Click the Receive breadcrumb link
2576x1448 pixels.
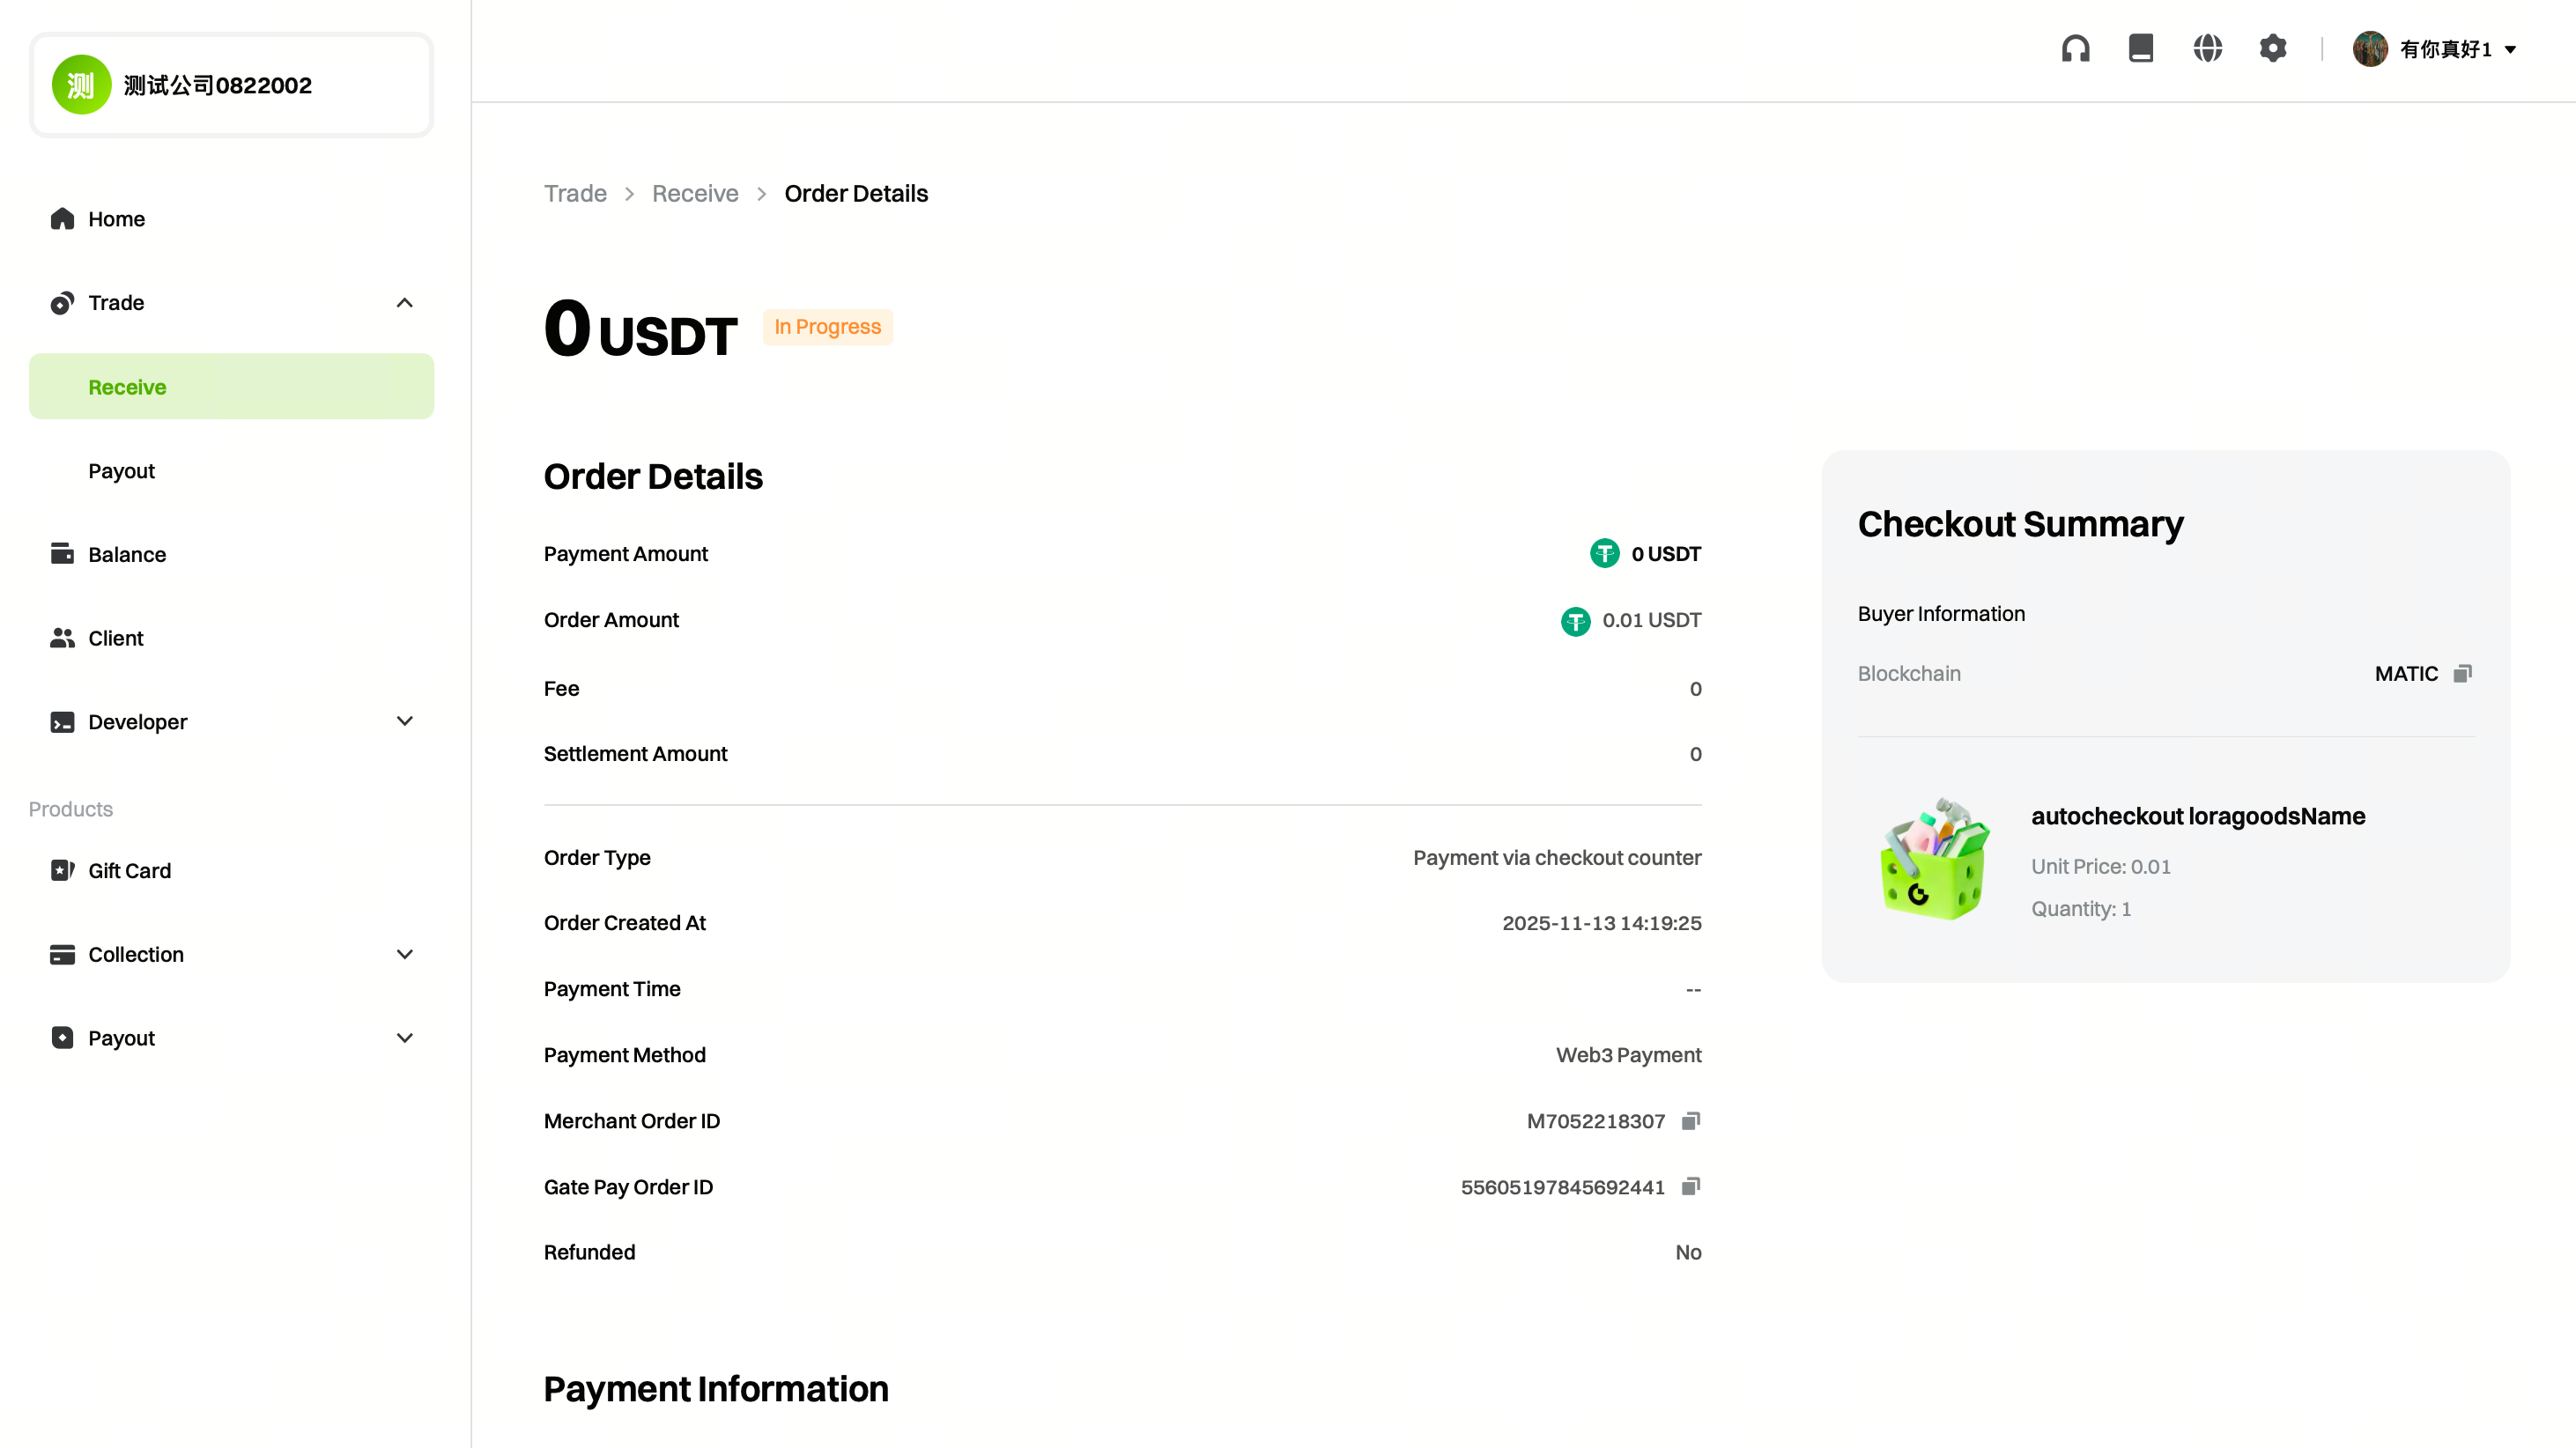coord(695,194)
